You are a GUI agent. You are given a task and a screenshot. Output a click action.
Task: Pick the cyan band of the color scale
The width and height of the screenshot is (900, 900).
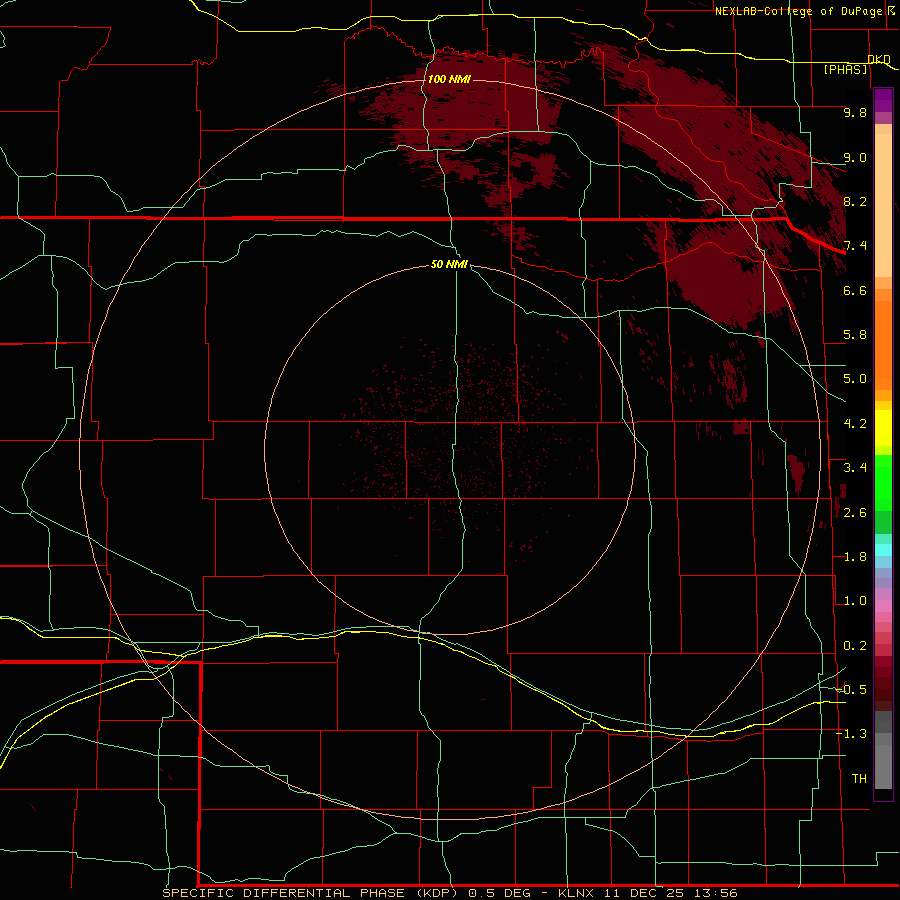[x=883, y=549]
